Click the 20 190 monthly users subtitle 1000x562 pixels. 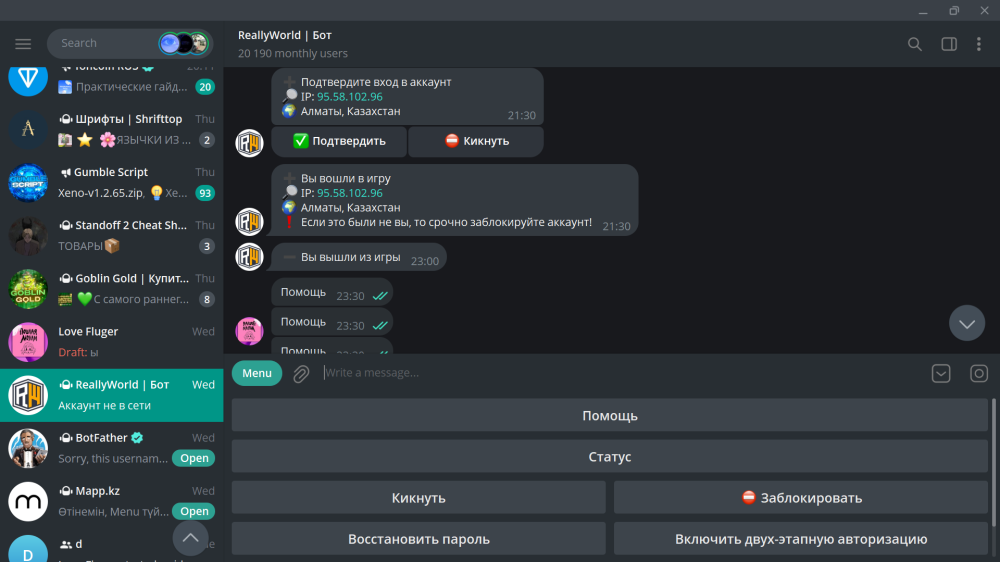[x=293, y=54]
